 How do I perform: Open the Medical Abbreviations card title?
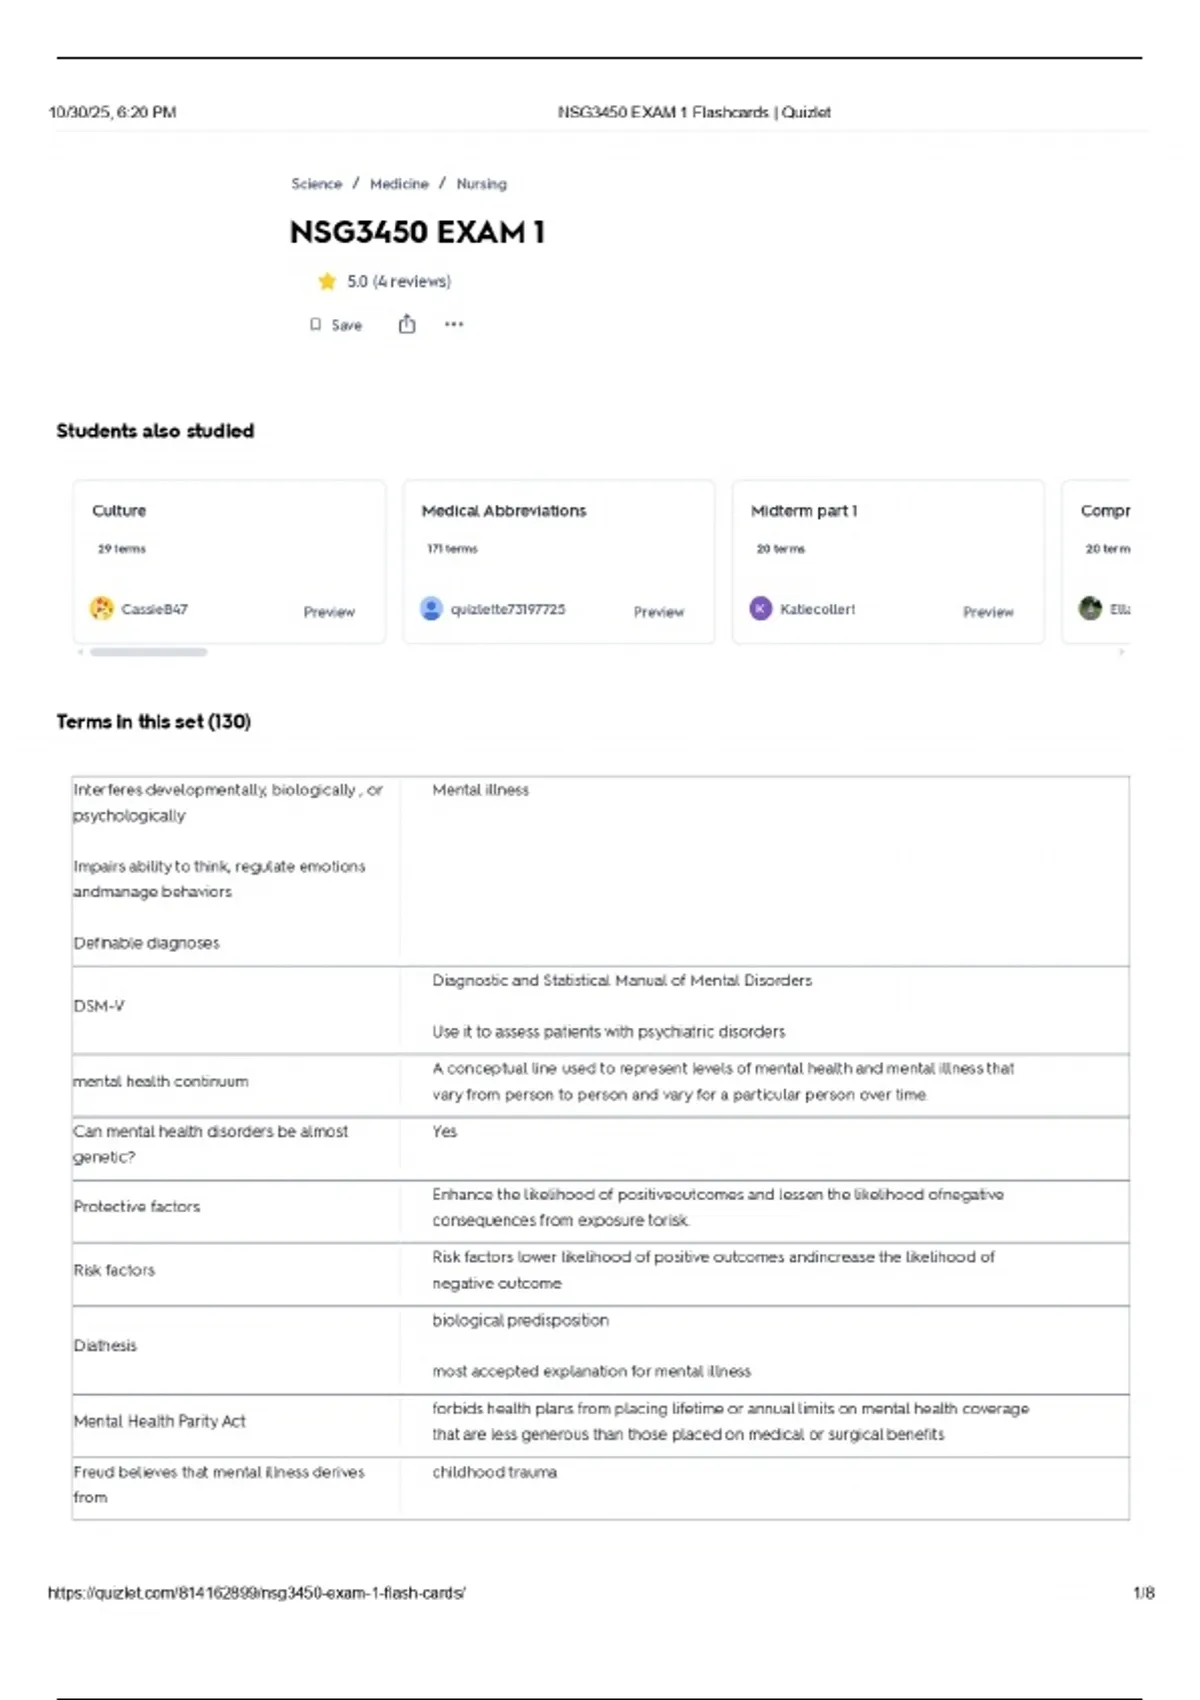click(504, 511)
